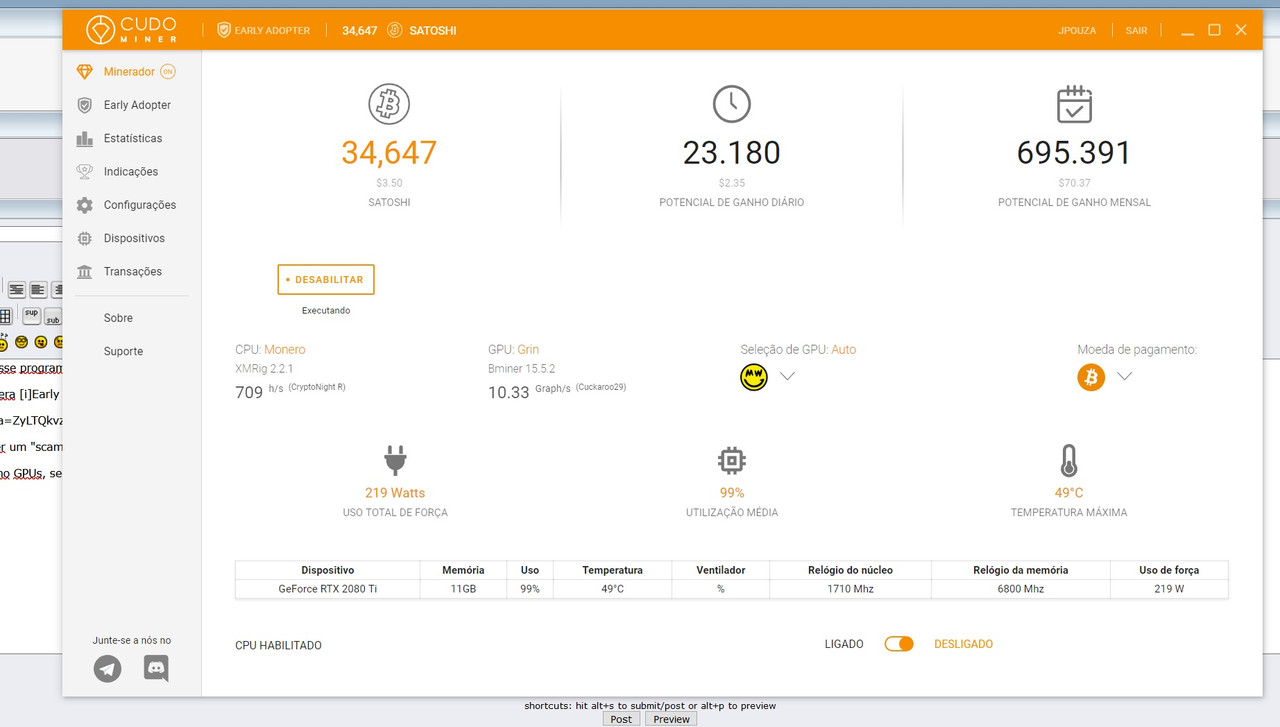The image size is (1280, 727).
Task: Click the Early Adopter header text
Action: tap(272, 31)
